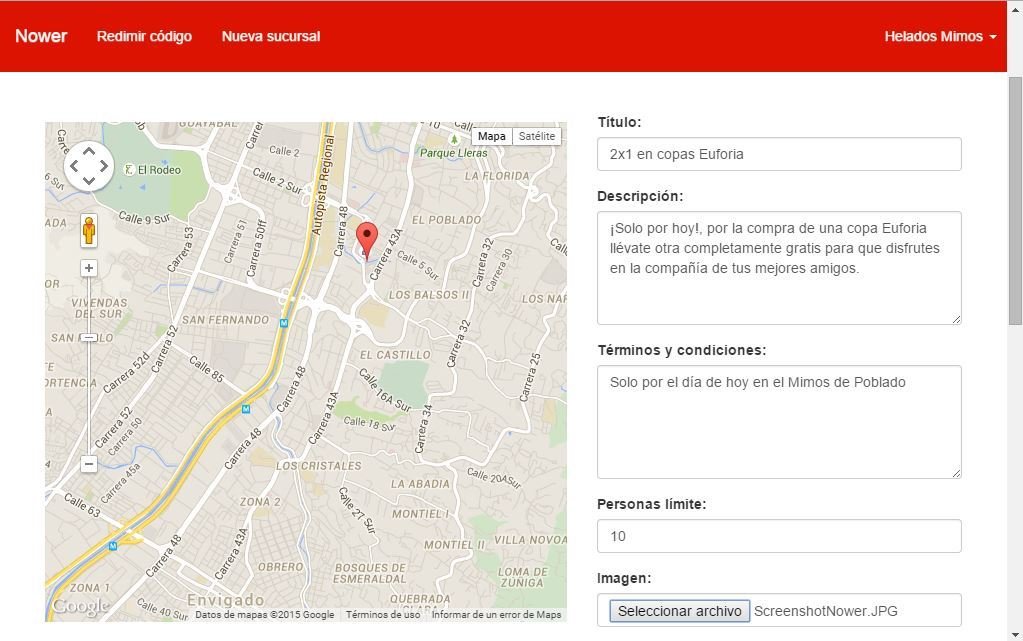The height and width of the screenshot is (641, 1023).
Task: Pan the map right with right arrow
Action: [x=104, y=166]
